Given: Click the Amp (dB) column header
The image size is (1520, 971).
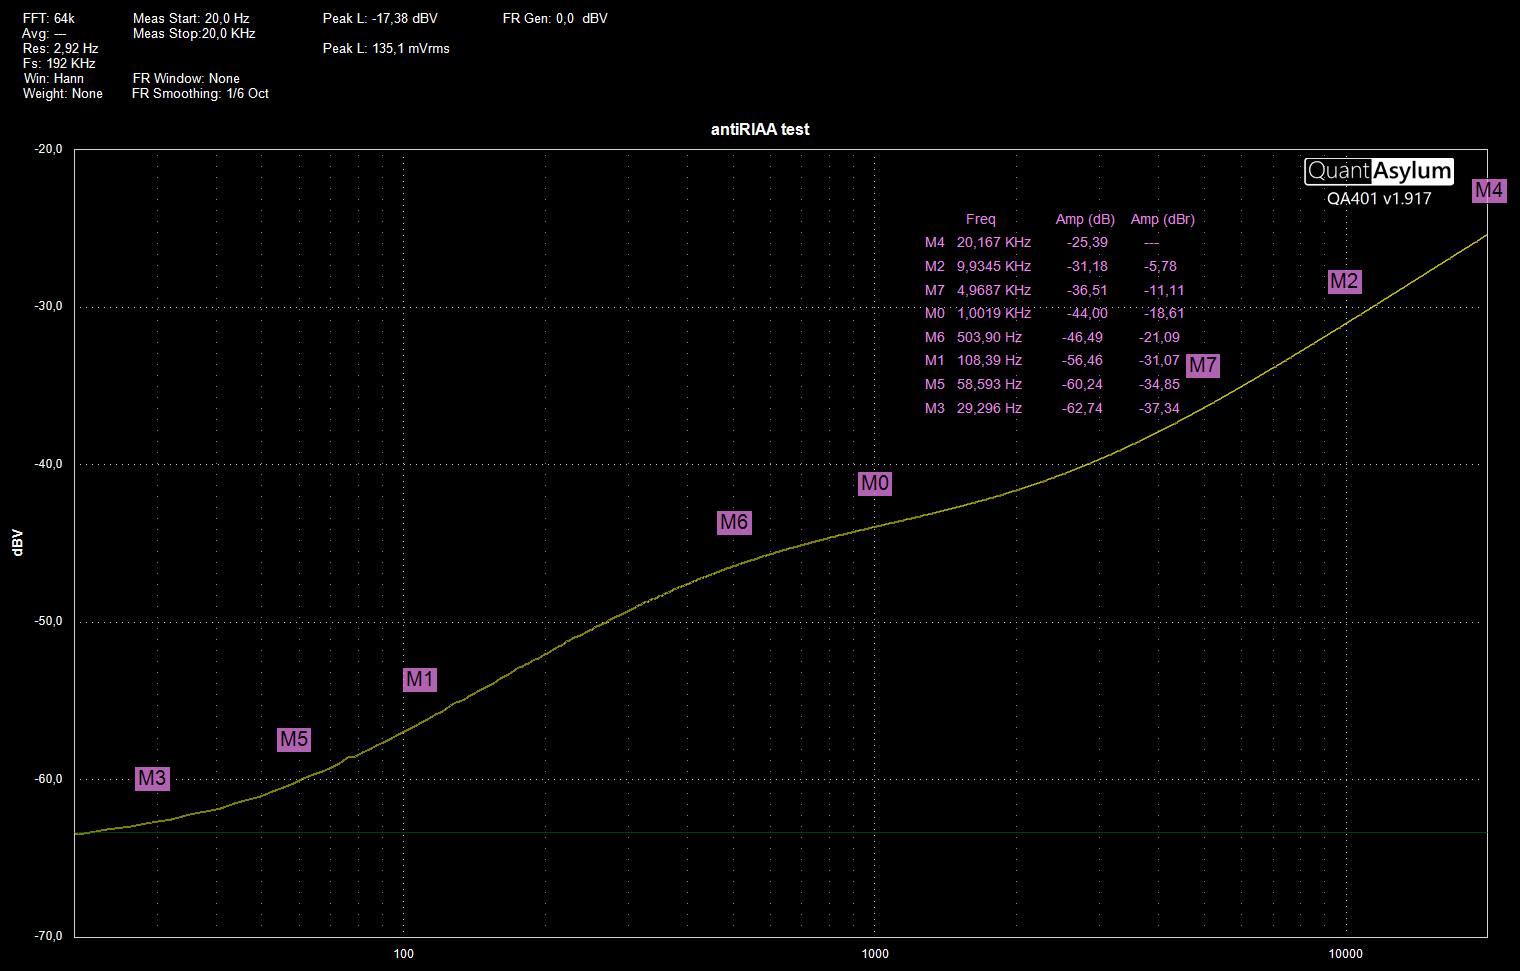Looking at the screenshot, I should coord(1085,219).
